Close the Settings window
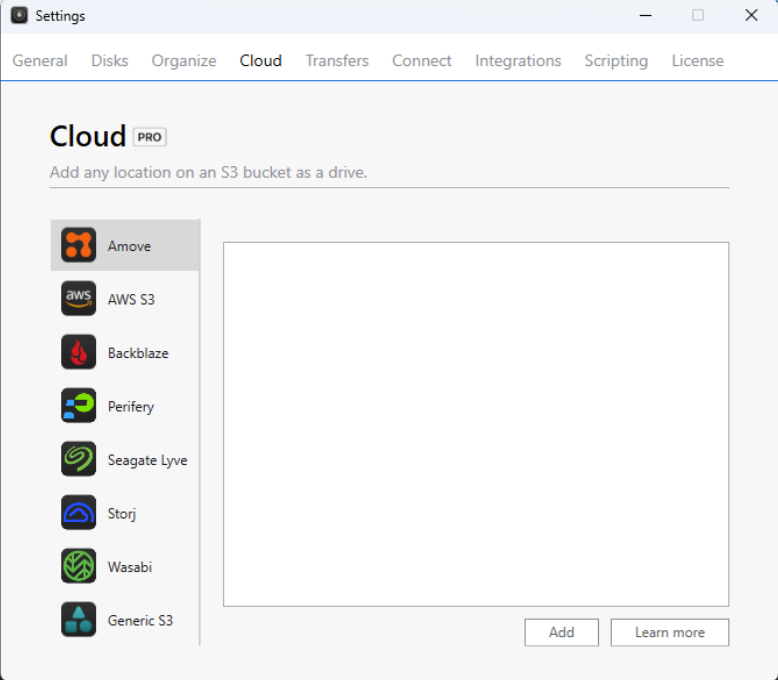Screen dimensions: 778x680 click(751, 15)
